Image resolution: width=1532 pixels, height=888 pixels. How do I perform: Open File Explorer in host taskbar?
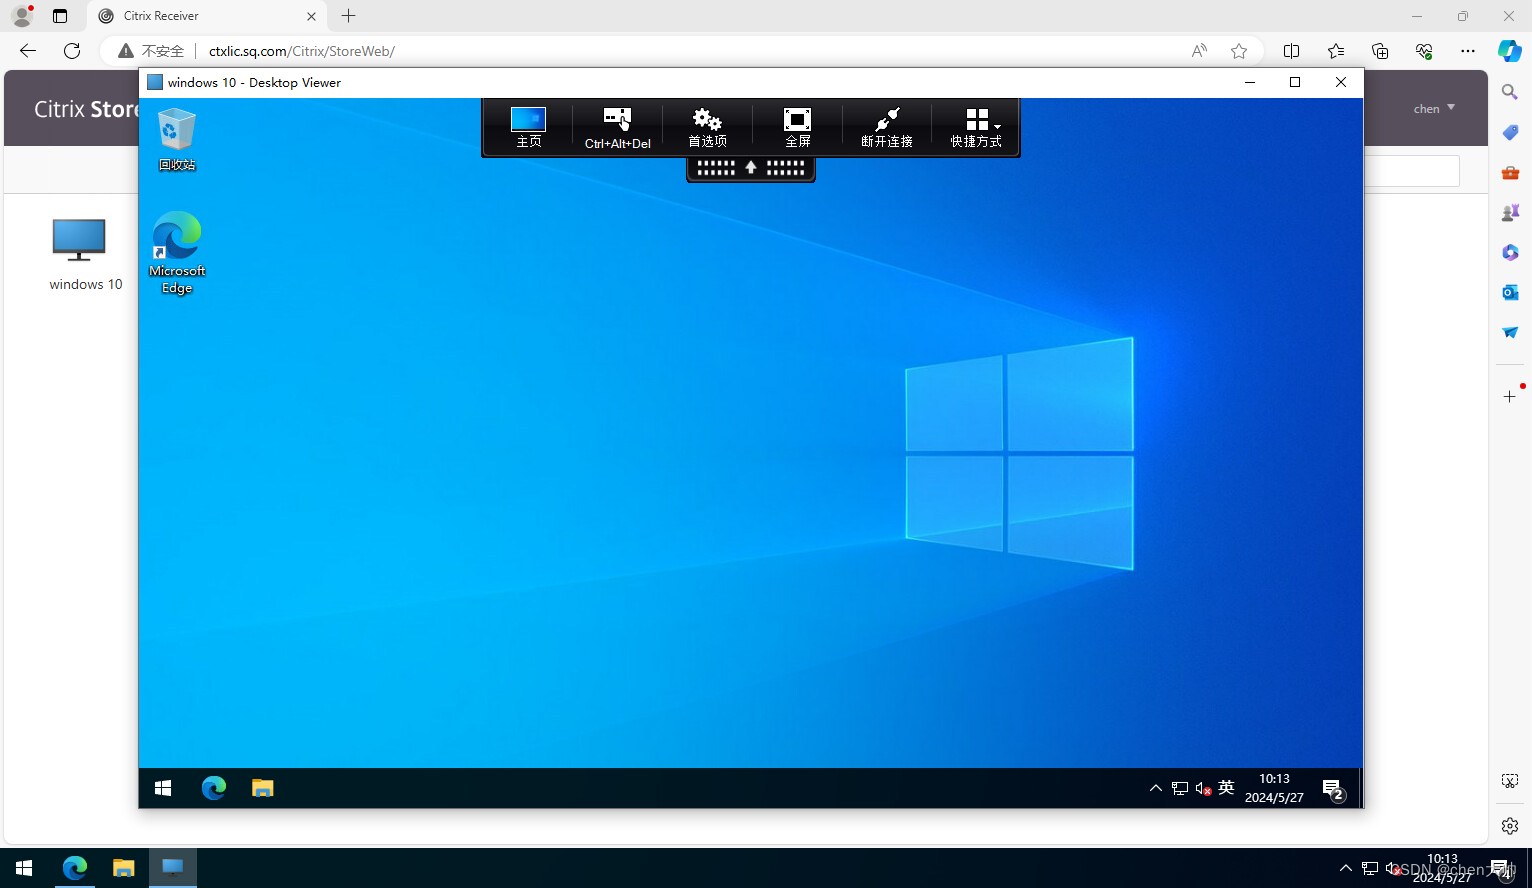coord(123,868)
